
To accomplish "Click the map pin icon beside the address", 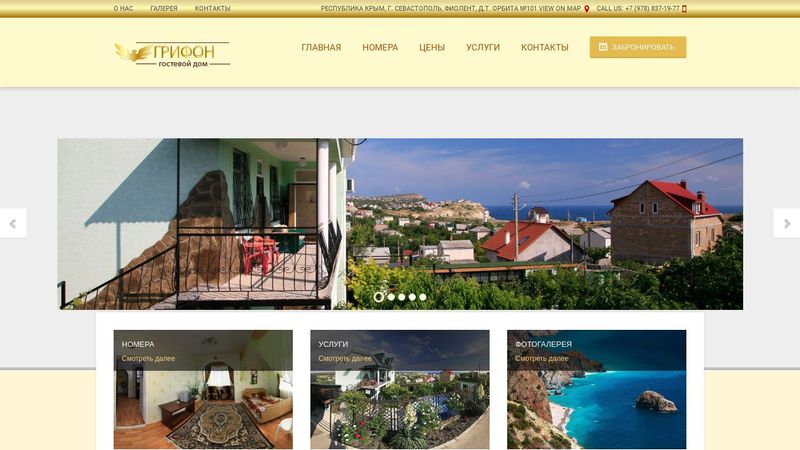I will (x=587, y=9).
